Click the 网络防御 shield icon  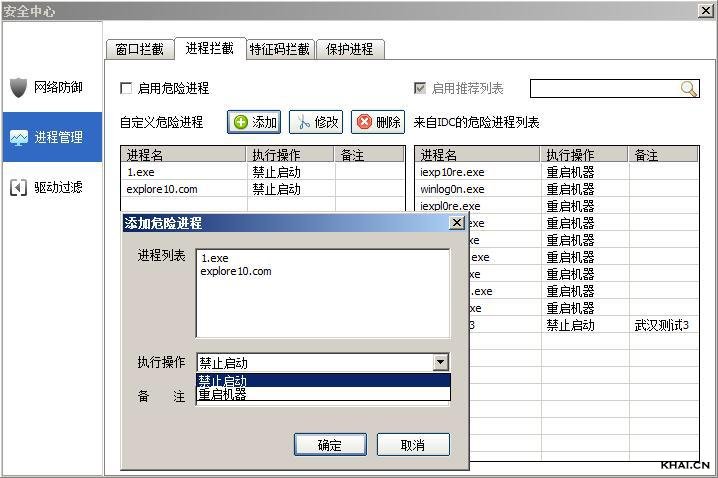19,87
